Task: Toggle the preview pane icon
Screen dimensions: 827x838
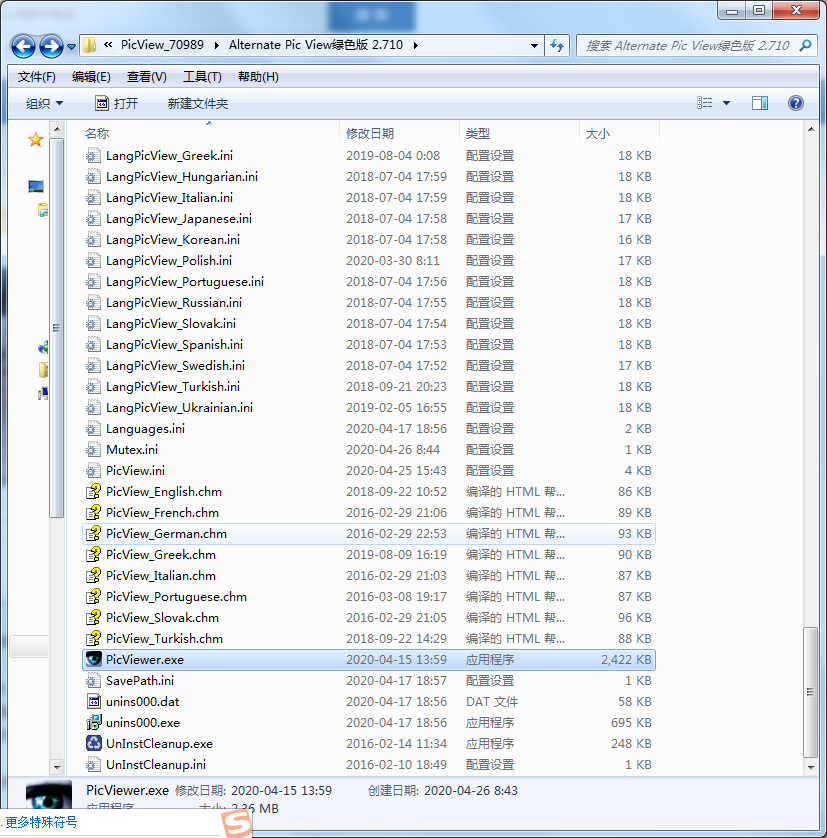Action: coord(760,103)
